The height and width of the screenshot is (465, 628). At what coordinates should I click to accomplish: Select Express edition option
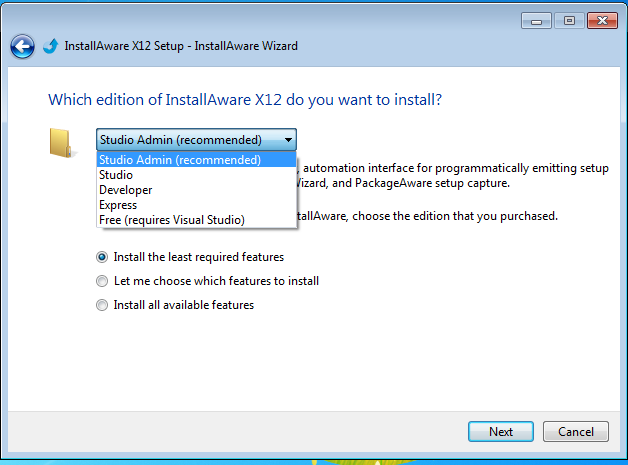click(x=196, y=205)
